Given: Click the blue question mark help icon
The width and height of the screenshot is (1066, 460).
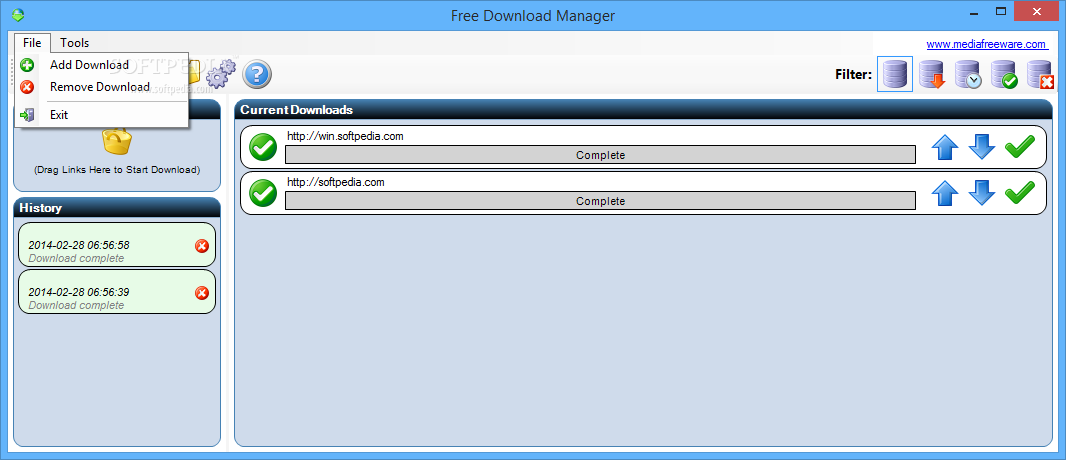Looking at the screenshot, I should coord(257,74).
